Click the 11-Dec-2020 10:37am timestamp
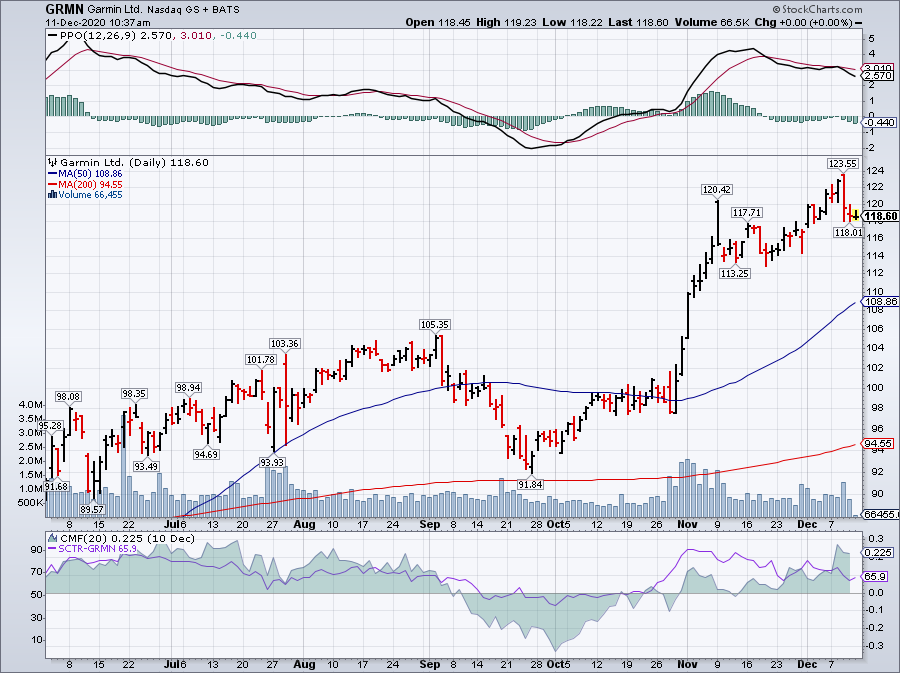The height and width of the screenshot is (673, 900). pos(98,23)
